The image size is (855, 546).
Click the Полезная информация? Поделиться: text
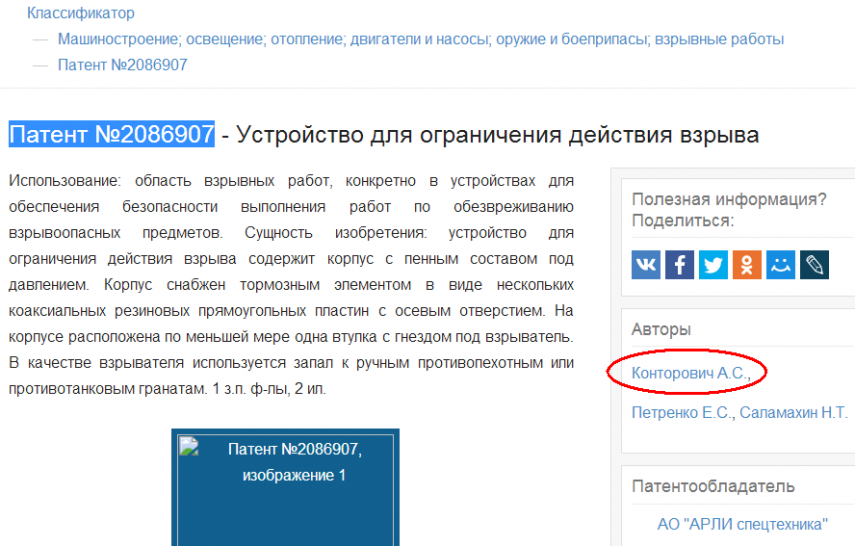[729, 210]
